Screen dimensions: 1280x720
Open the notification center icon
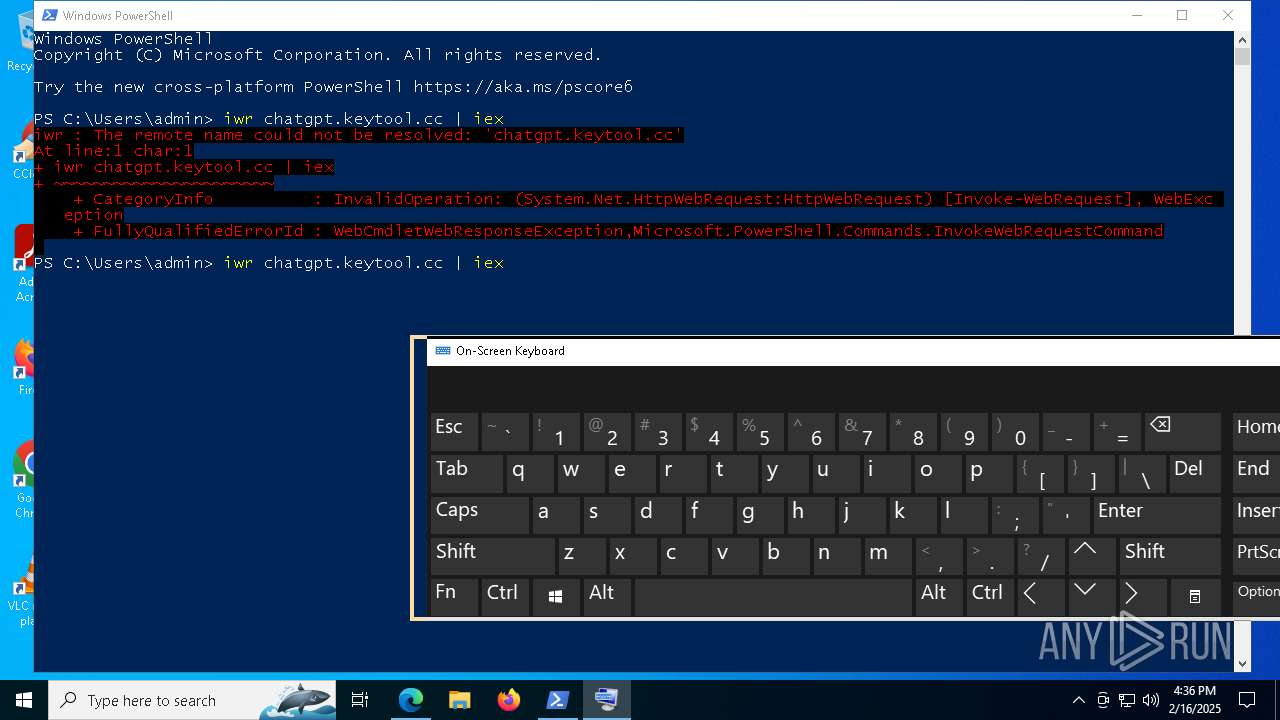click(1247, 700)
